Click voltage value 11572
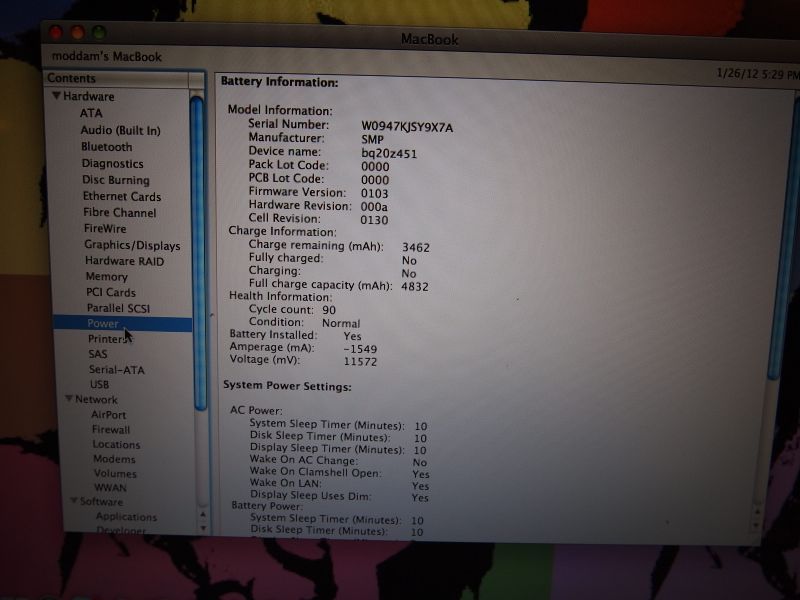Screen dimensions: 800x600 point(360,362)
